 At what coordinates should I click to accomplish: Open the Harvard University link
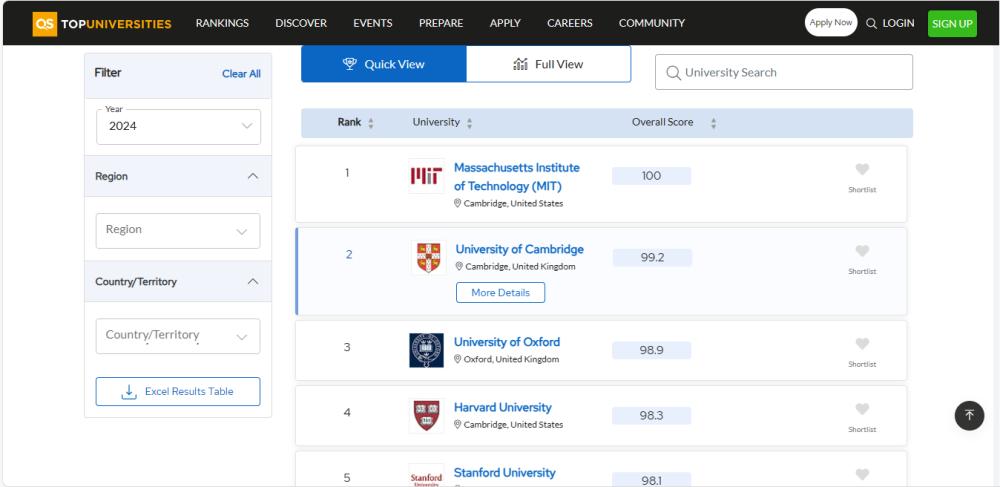503,407
